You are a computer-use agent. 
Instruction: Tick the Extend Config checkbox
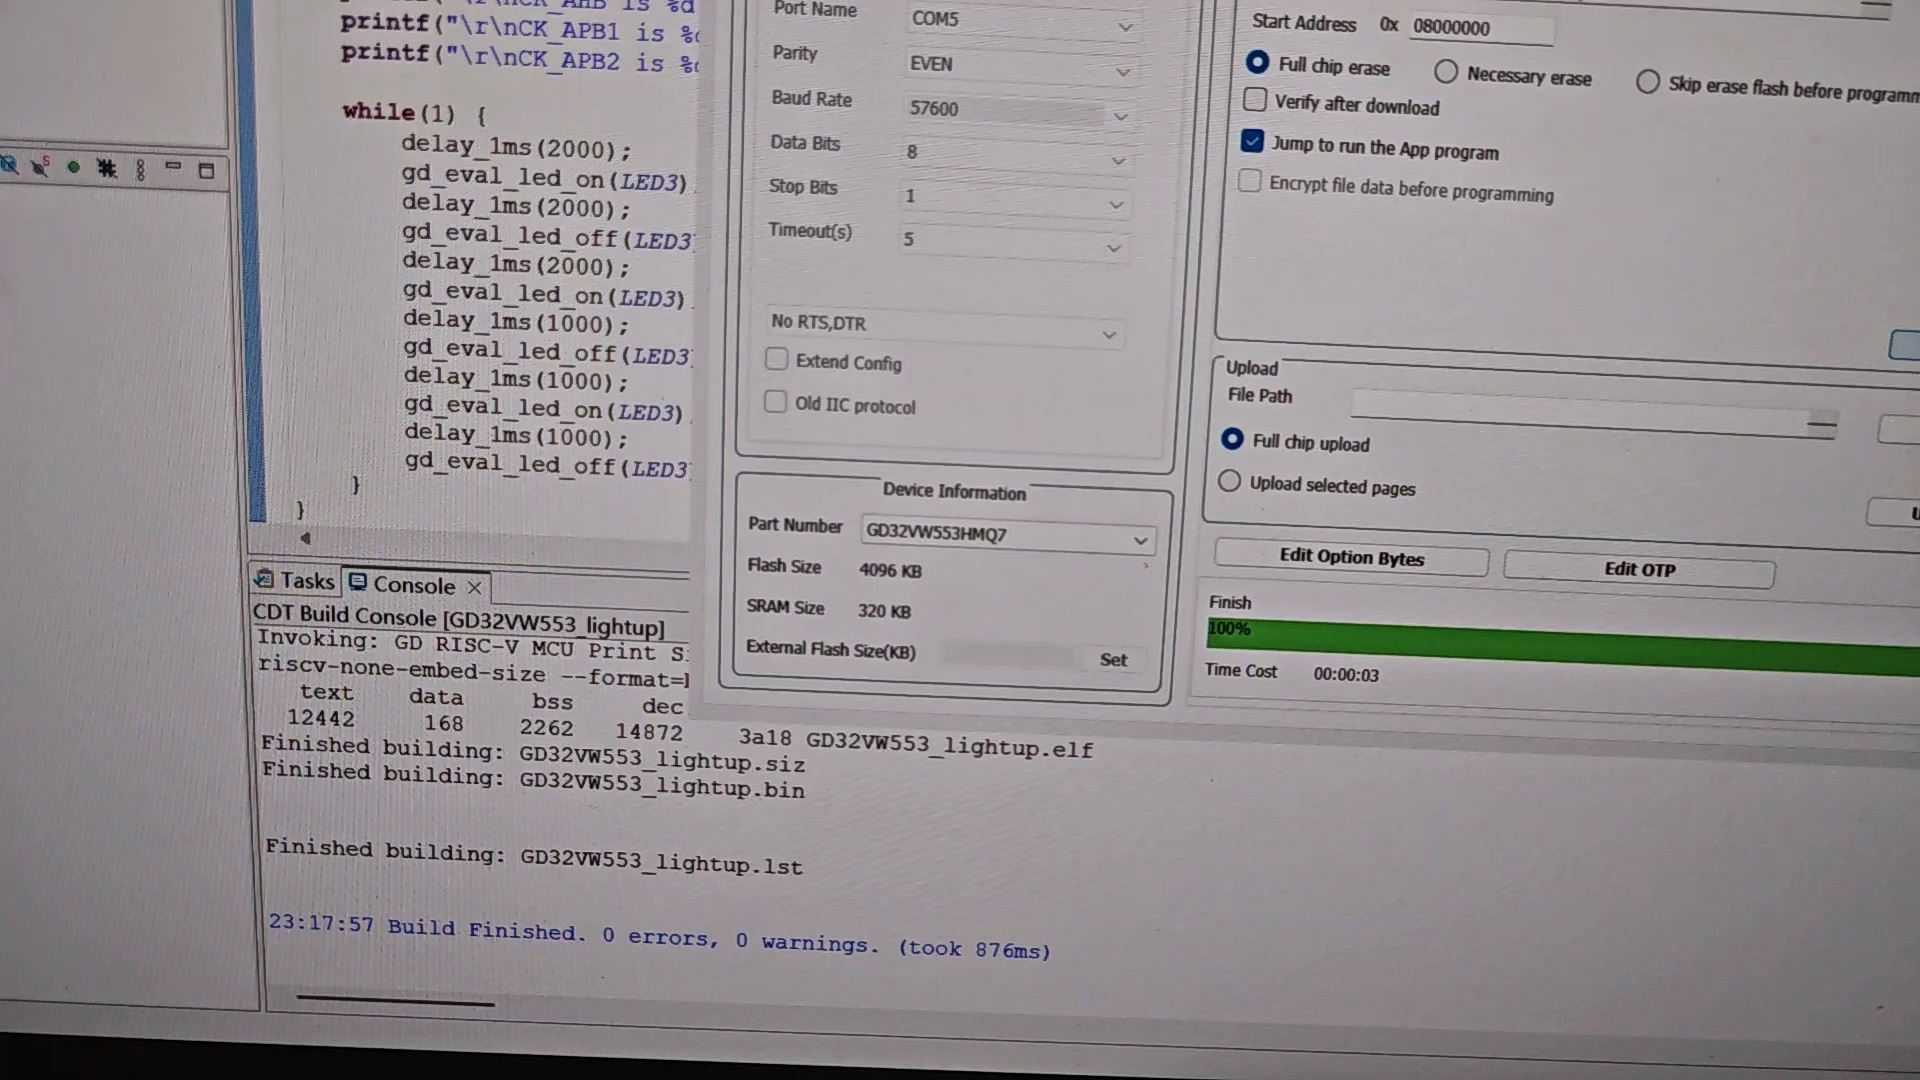pyautogui.click(x=776, y=359)
